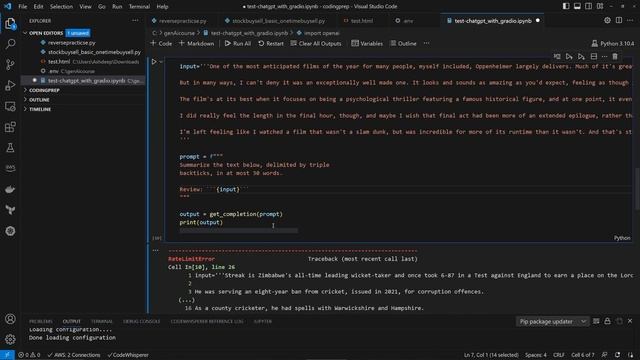Open the Docker whale view
The image size is (640, 360).
click(x=10, y=189)
